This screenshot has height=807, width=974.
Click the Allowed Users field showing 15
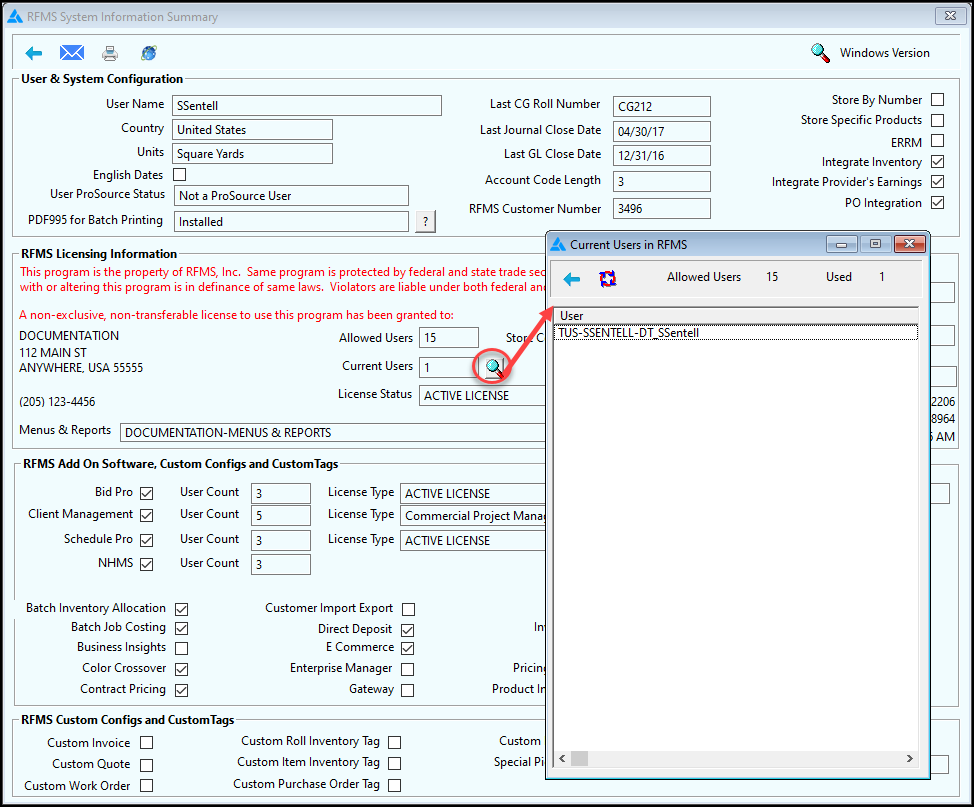click(x=449, y=337)
